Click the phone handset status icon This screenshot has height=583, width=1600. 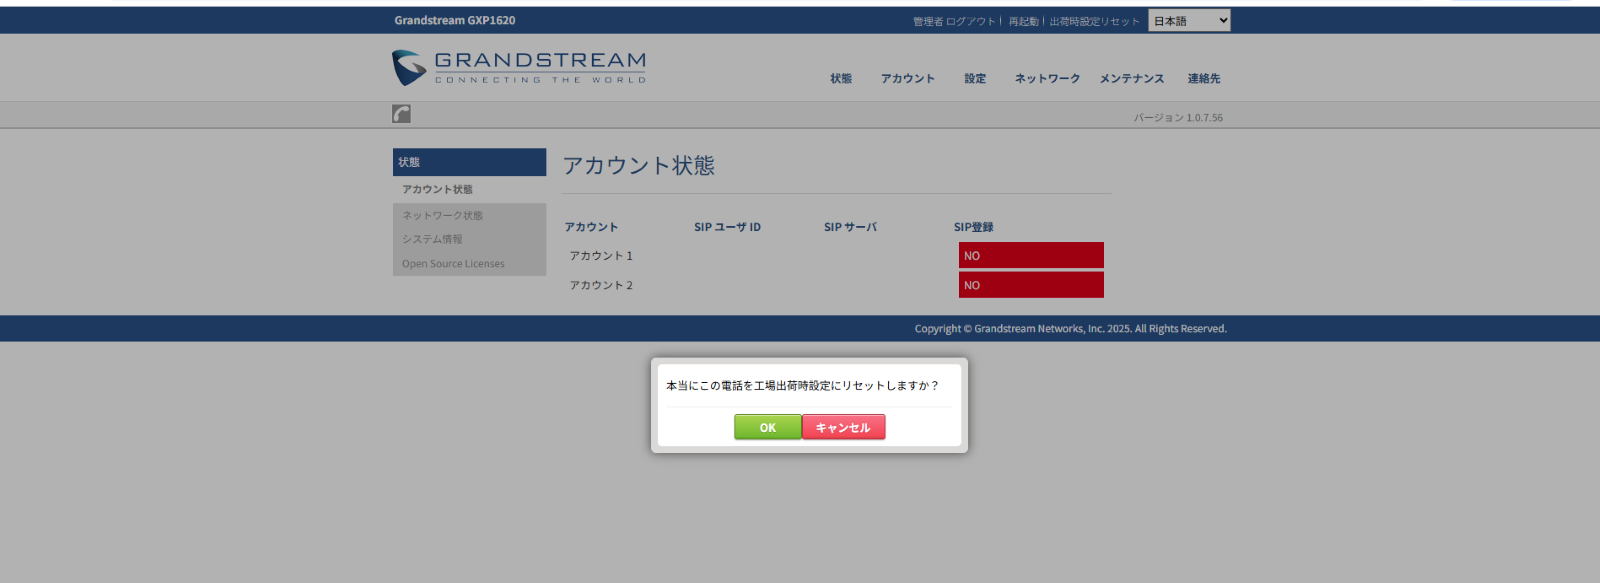point(401,114)
